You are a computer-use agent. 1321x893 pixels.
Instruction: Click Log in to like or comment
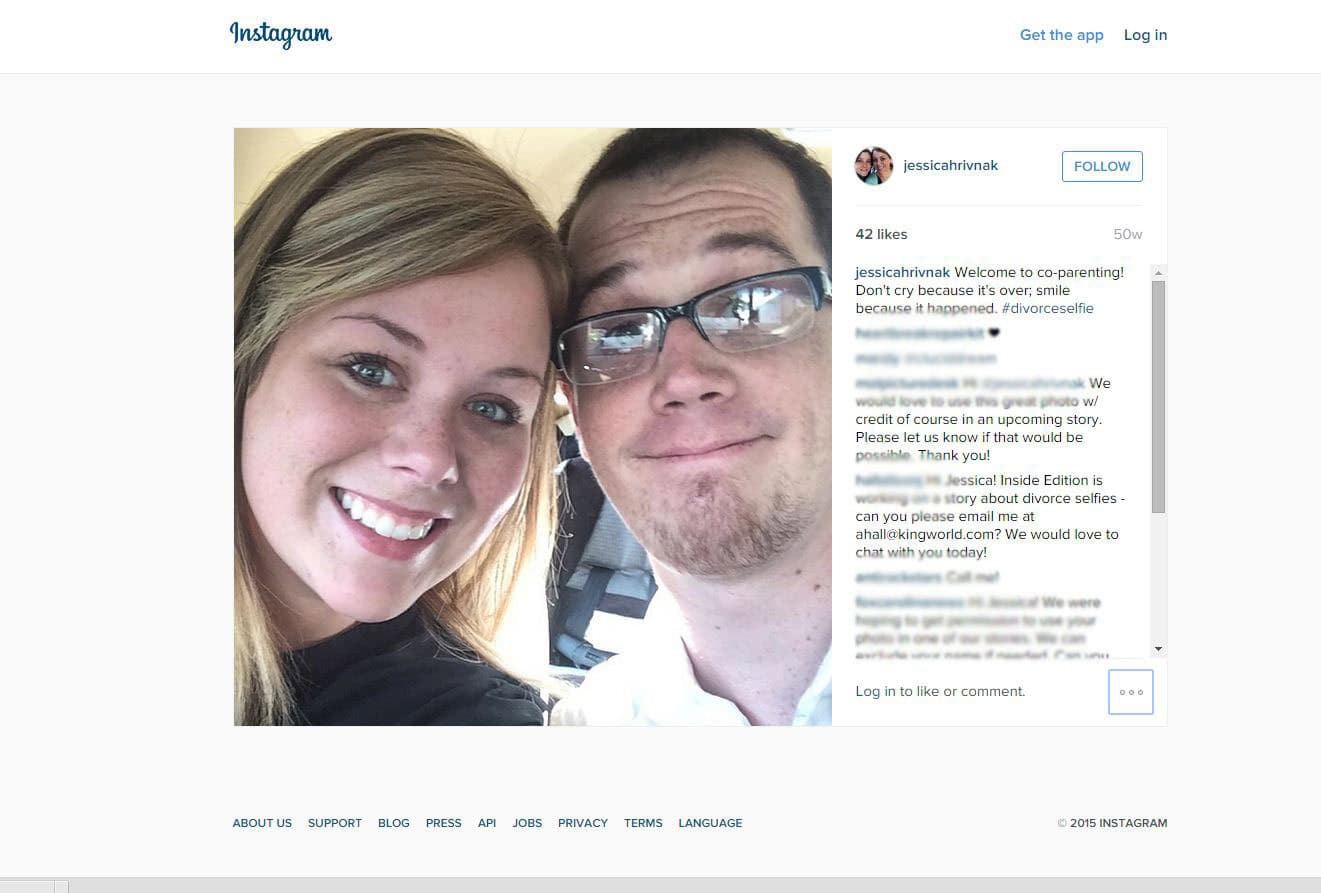pyautogui.click(x=940, y=691)
